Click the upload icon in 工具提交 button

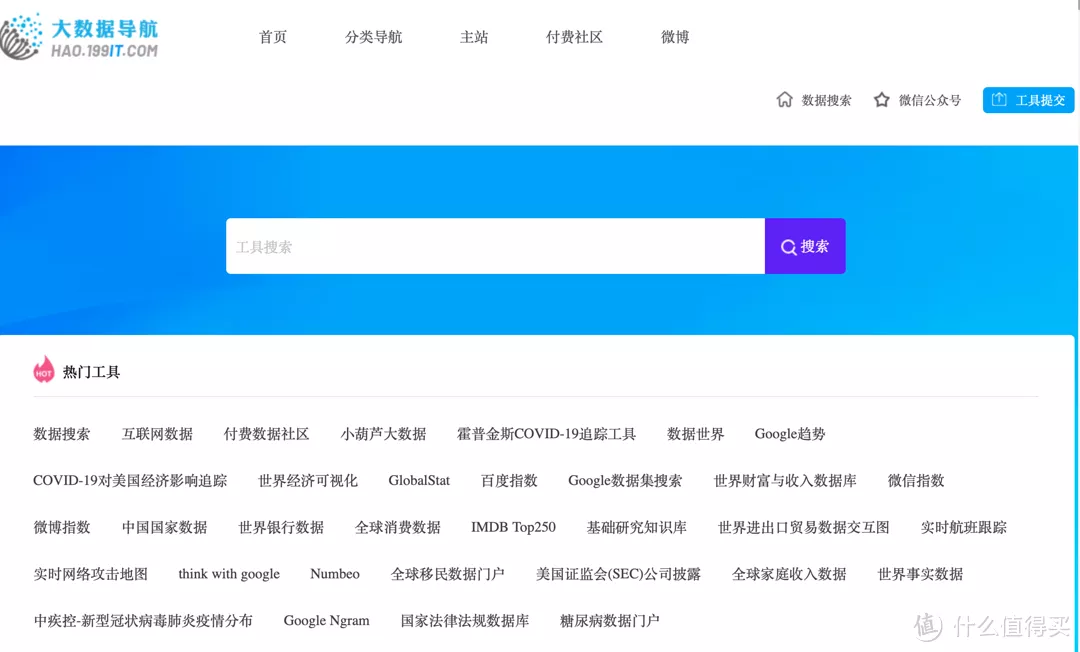[x=999, y=100]
